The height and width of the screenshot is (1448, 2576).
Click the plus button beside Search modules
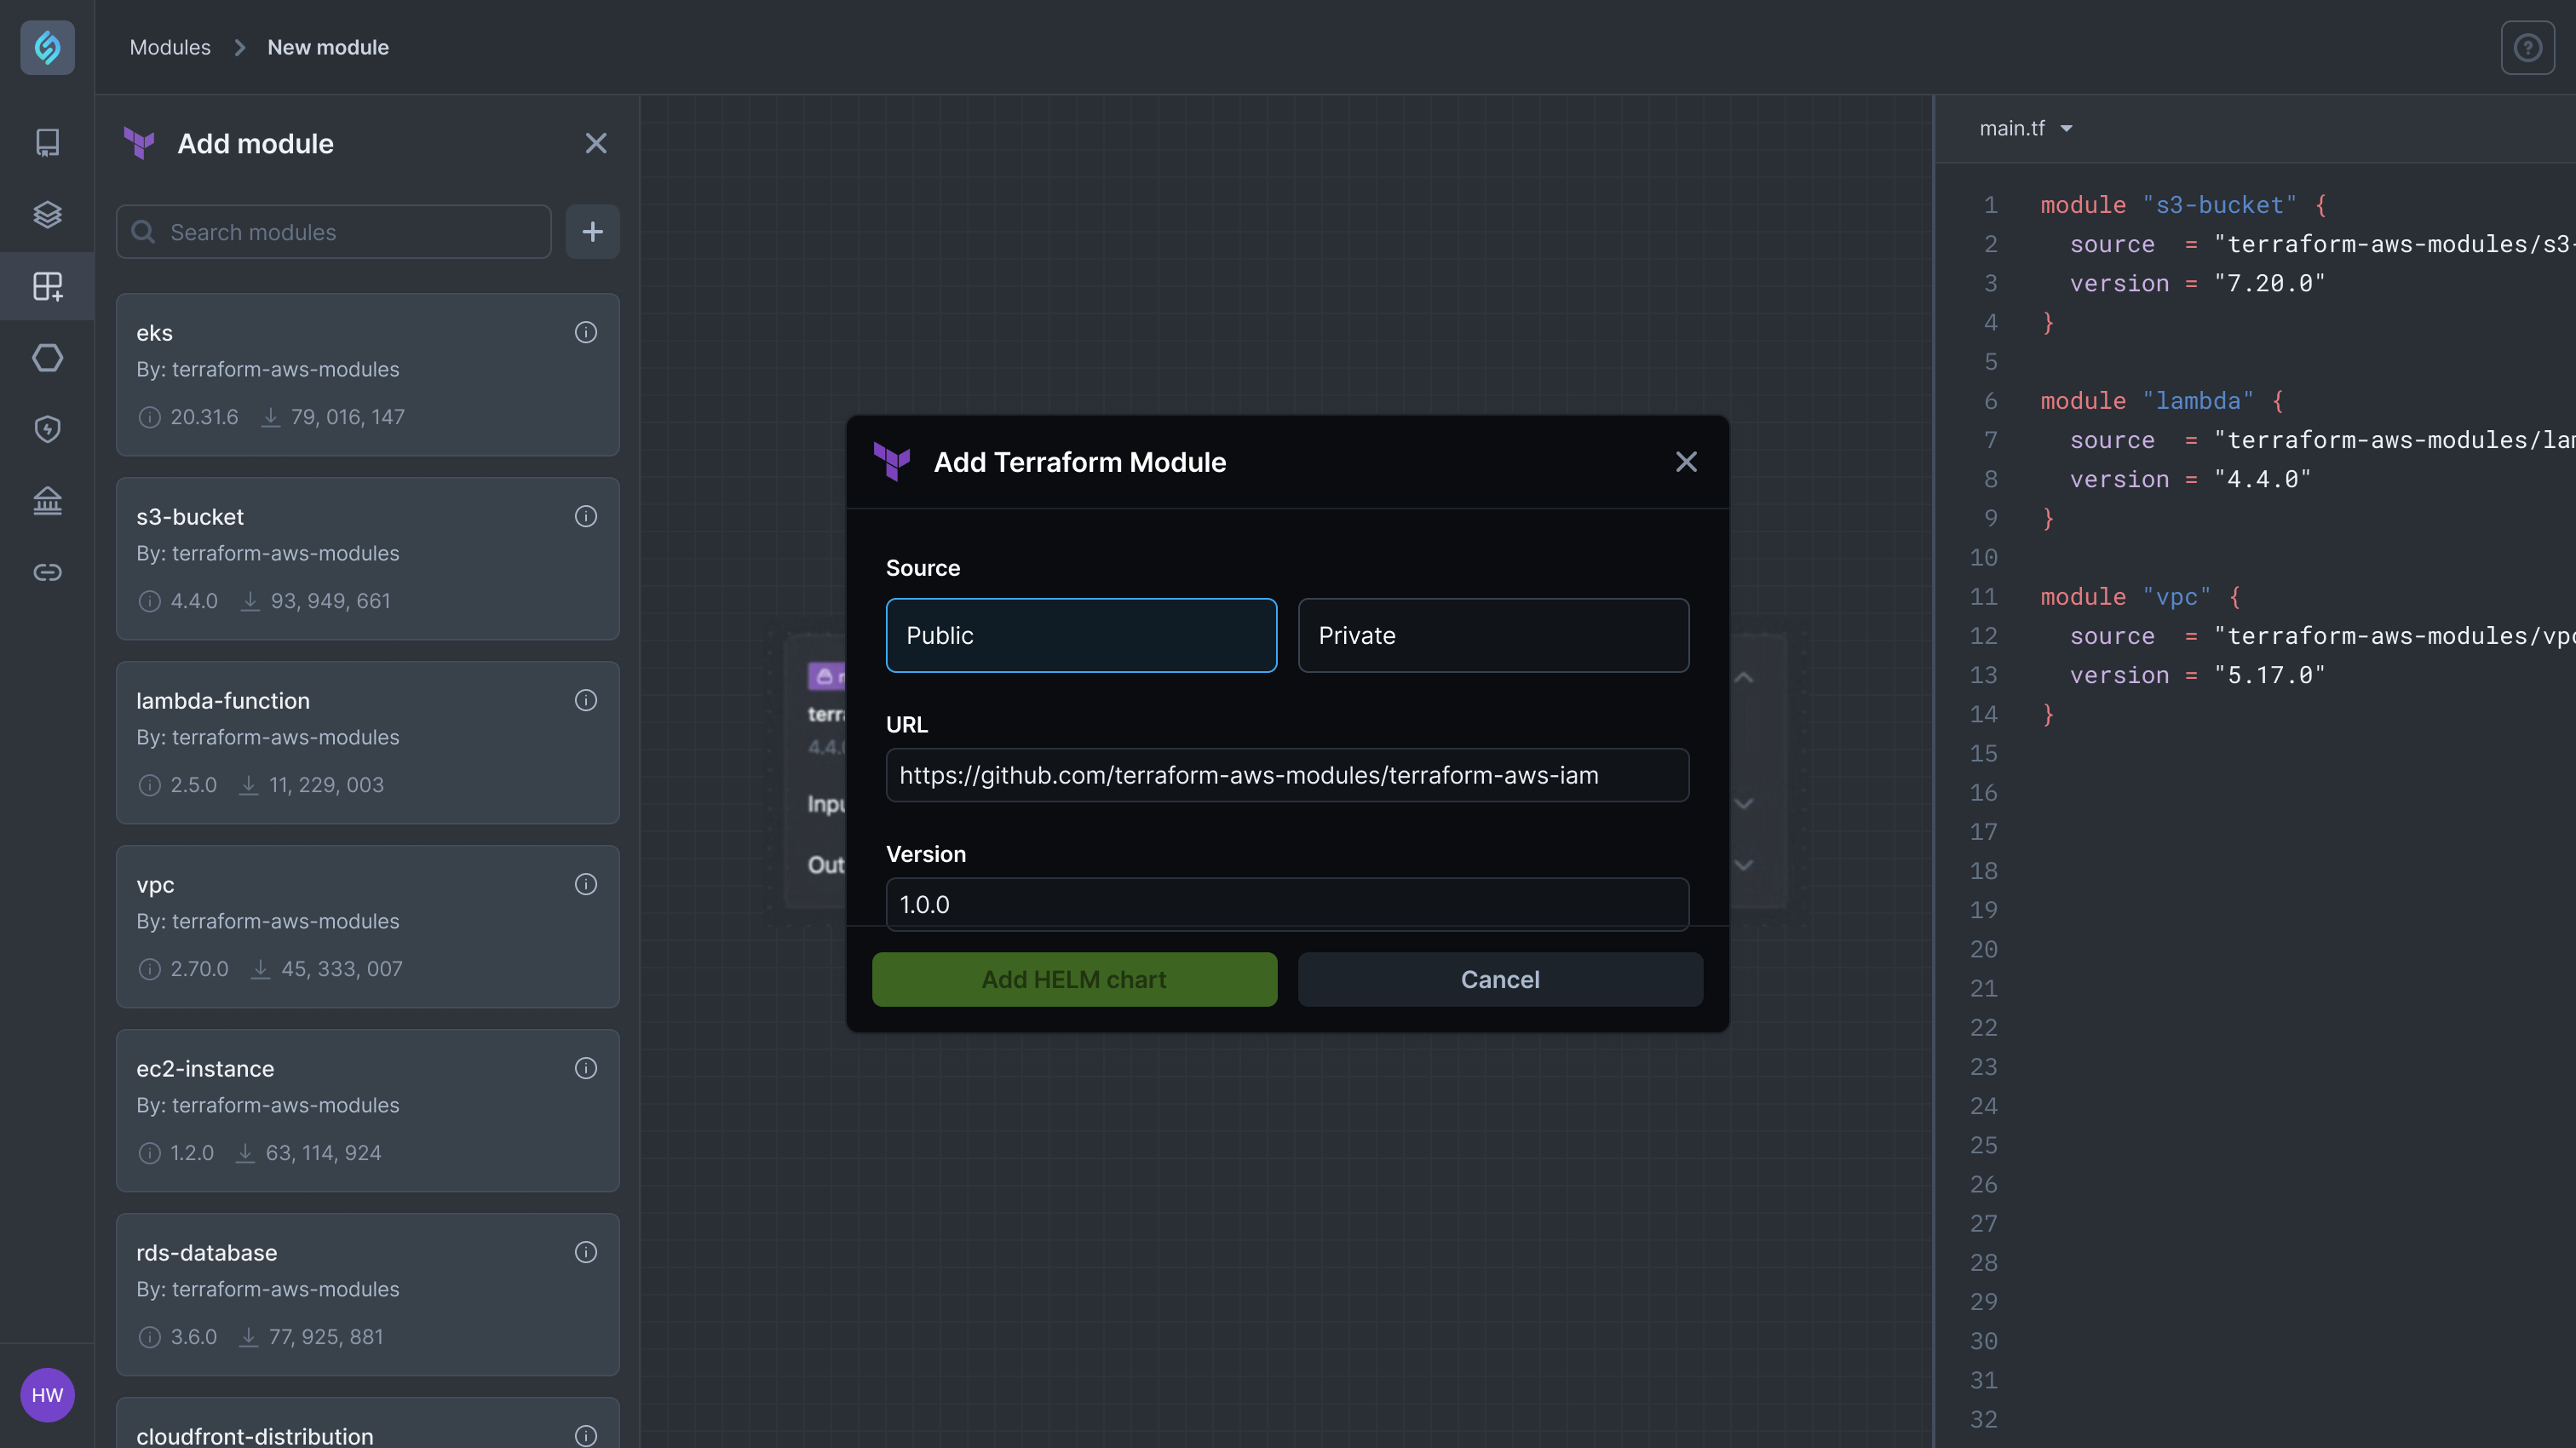[x=592, y=232]
